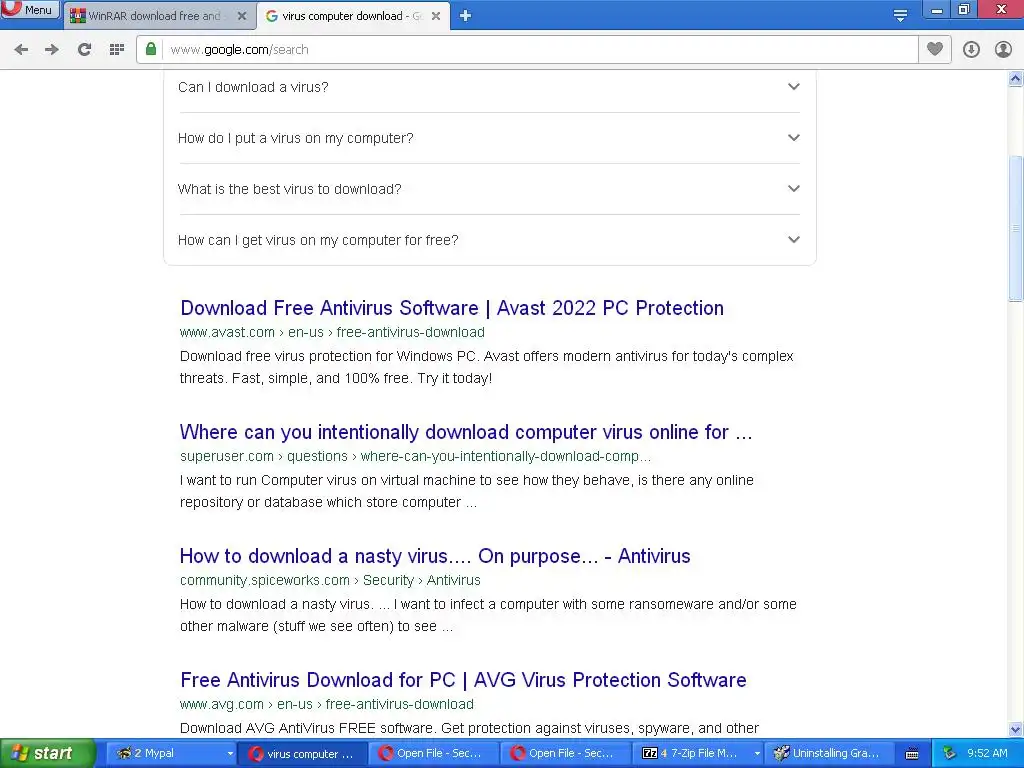
Task: Expand 'How do I put a virus on my computer?'
Action: click(489, 138)
